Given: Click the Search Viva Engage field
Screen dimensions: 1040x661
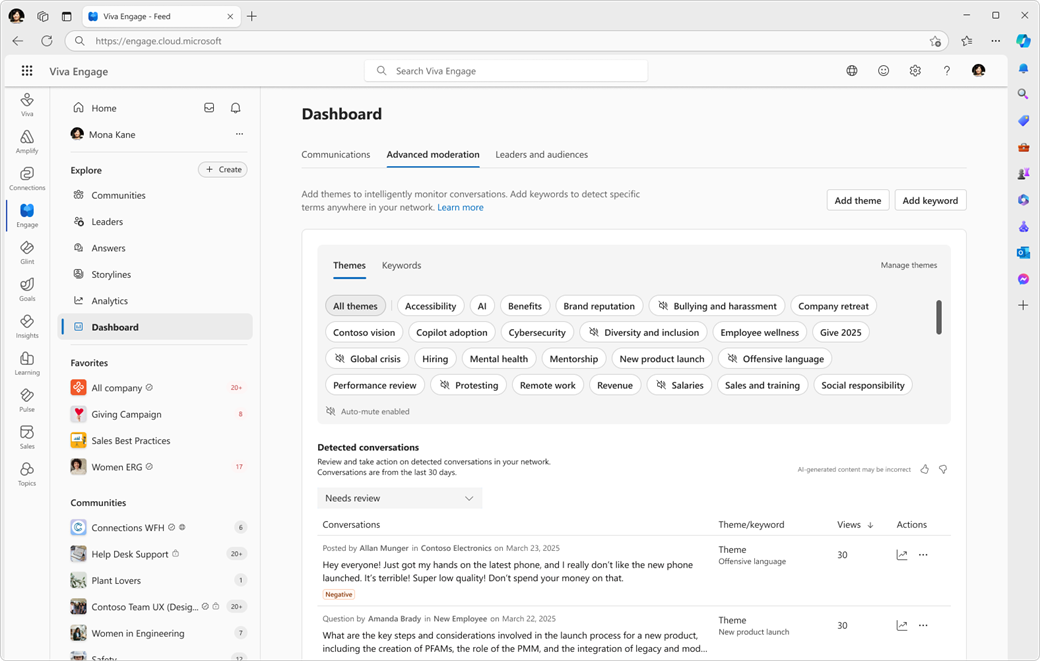Looking at the screenshot, I should (505, 70).
